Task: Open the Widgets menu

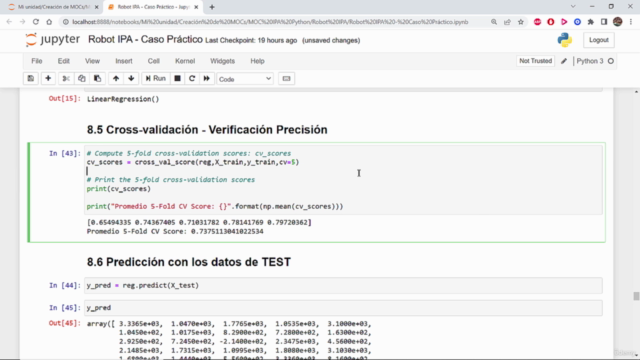Action: 222,61
